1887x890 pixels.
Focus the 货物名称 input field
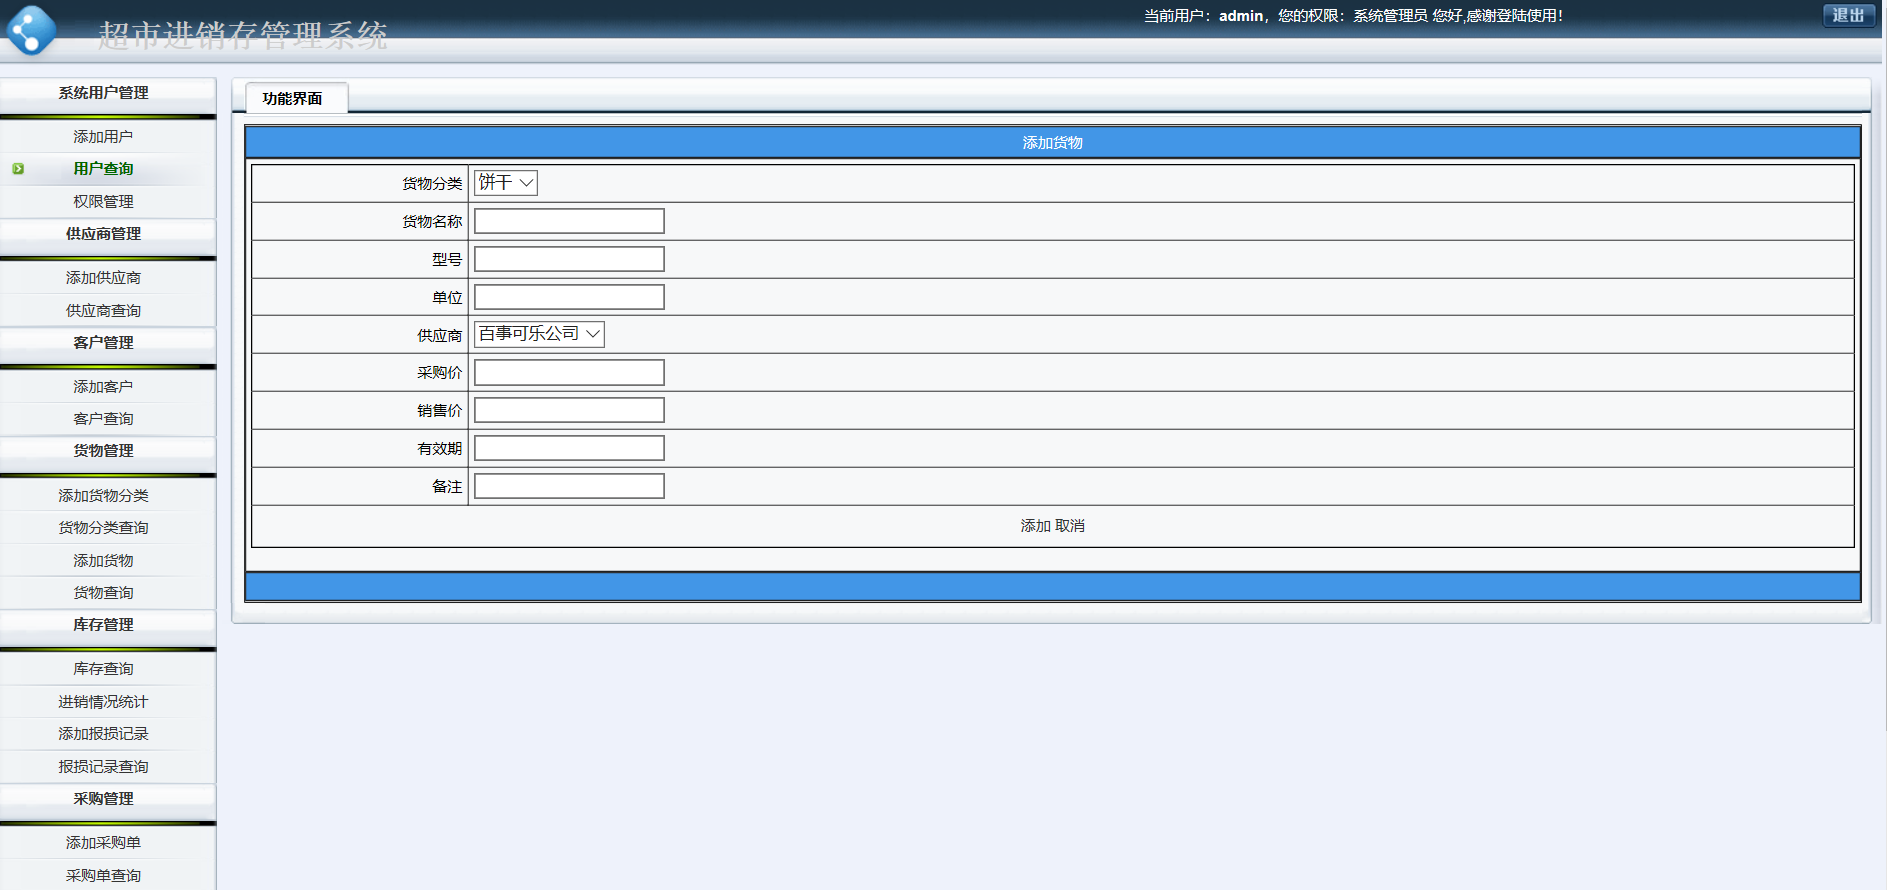point(569,221)
